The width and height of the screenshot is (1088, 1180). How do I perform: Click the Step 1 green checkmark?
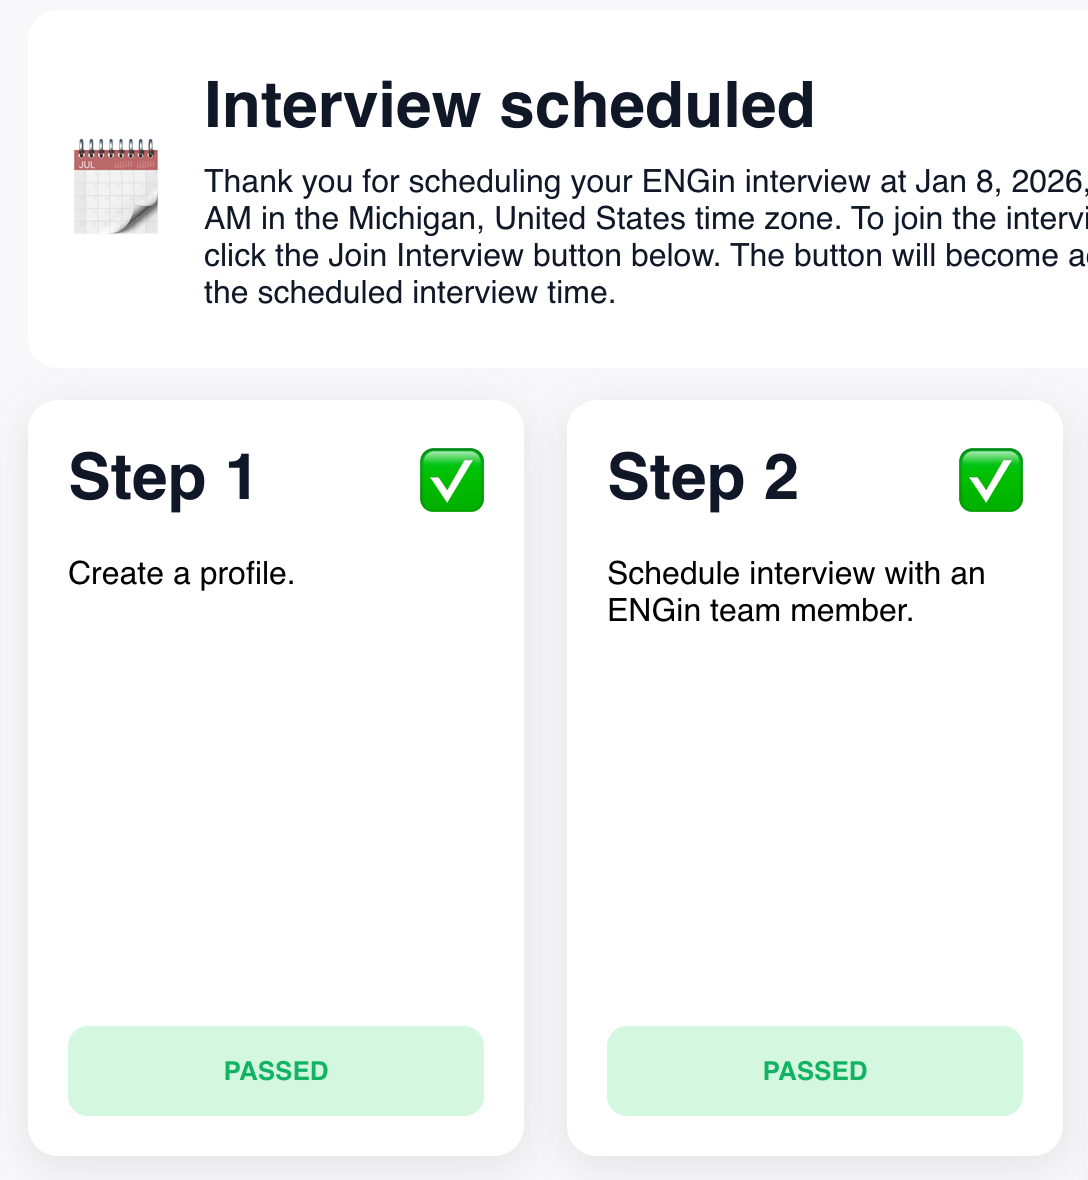click(452, 480)
